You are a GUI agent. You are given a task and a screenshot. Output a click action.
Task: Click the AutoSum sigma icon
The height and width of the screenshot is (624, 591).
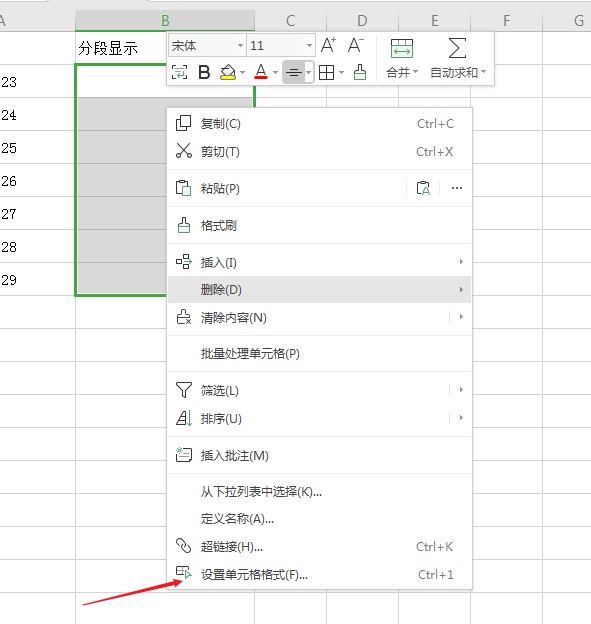[x=457, y=48]
